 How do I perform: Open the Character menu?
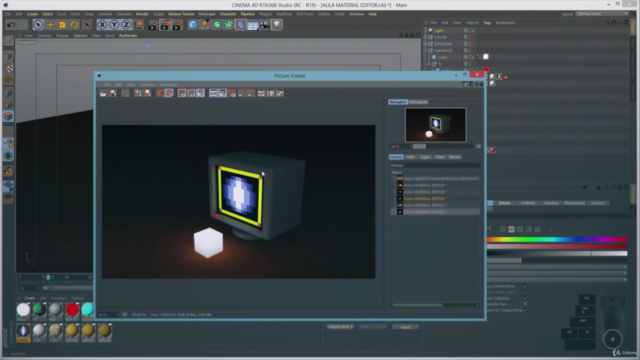(x=228, y=14)
